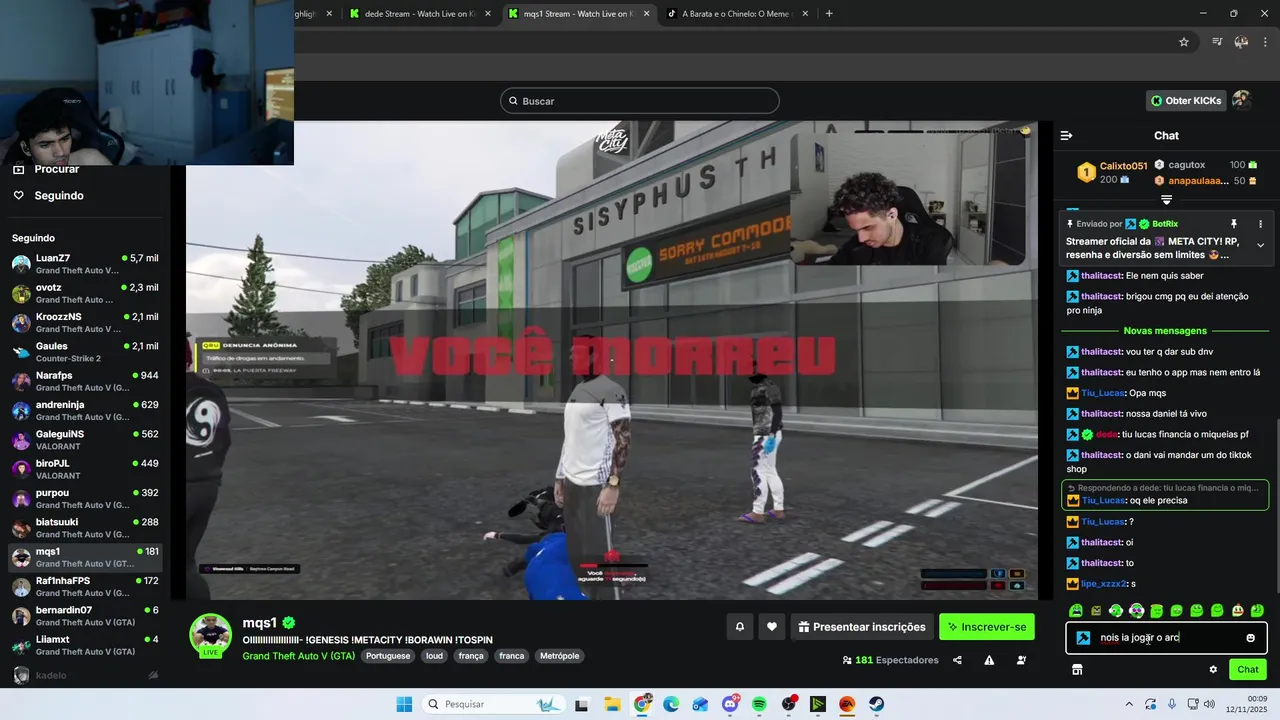The image size is (1280, 720).
Task: Open Spotify from the taskbar
Action: click(759, 704)
